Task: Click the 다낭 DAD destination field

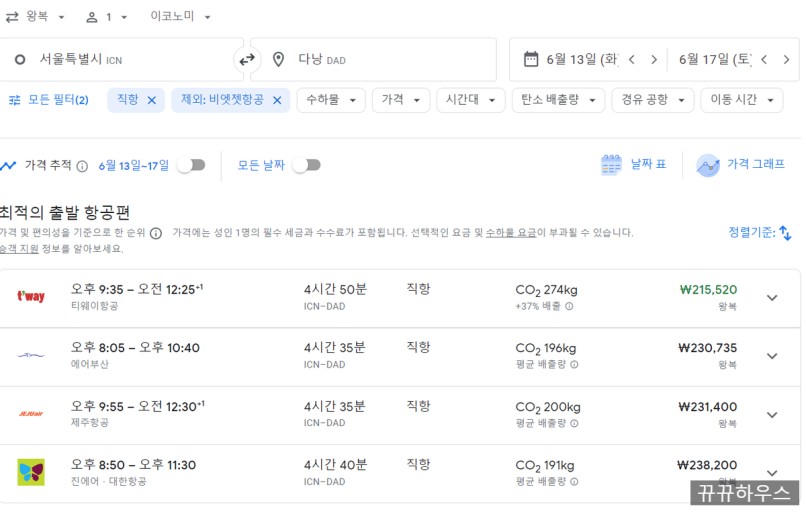Action: coord(373,60)
